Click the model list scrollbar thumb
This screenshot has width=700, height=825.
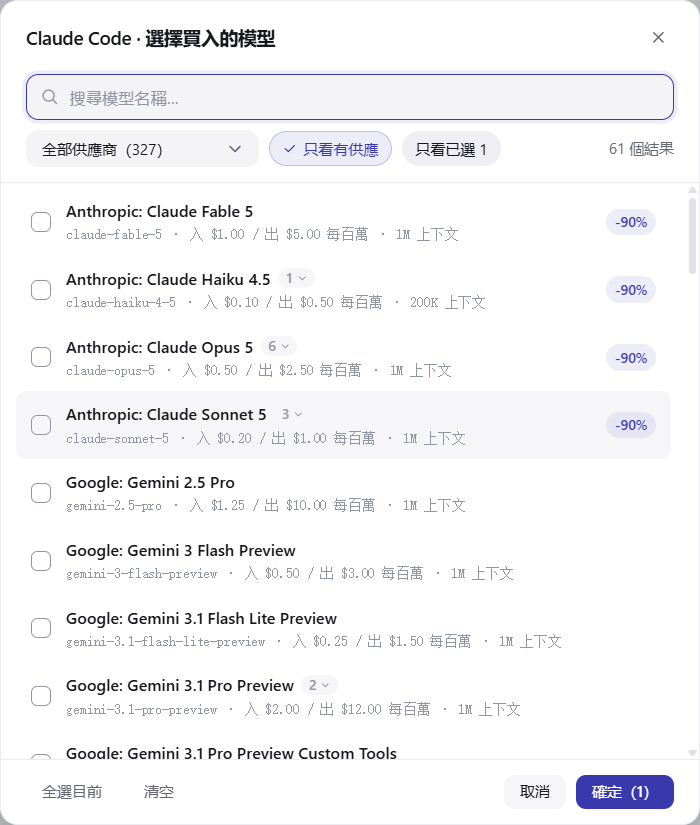point(692,236)
